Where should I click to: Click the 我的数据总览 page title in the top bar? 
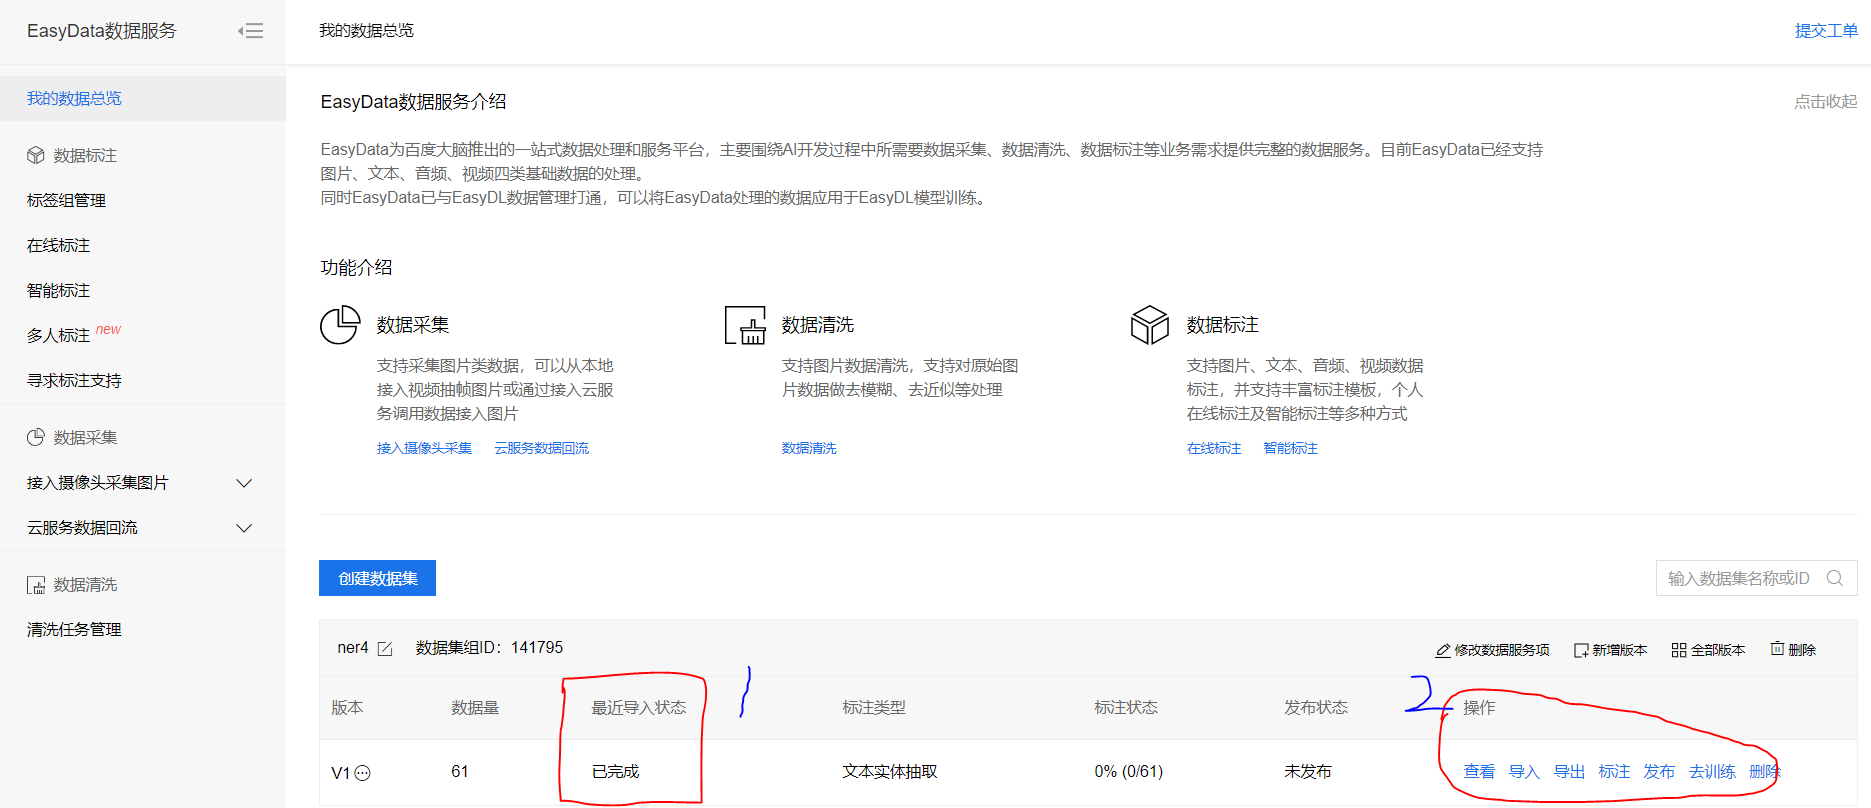[x=366, y=31]
